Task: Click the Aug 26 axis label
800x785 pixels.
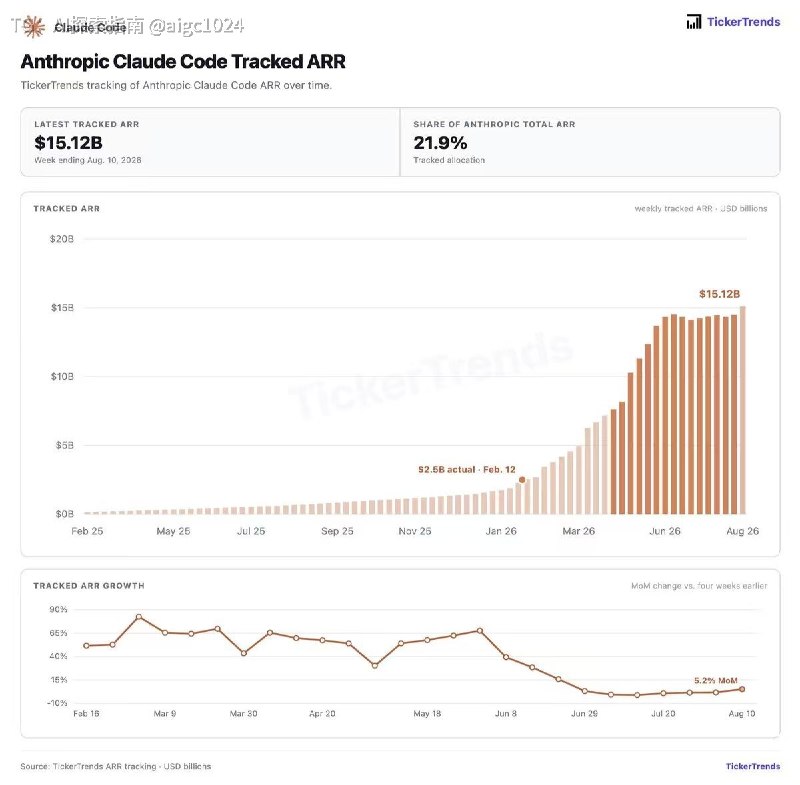Action: [x=742, y=531]
